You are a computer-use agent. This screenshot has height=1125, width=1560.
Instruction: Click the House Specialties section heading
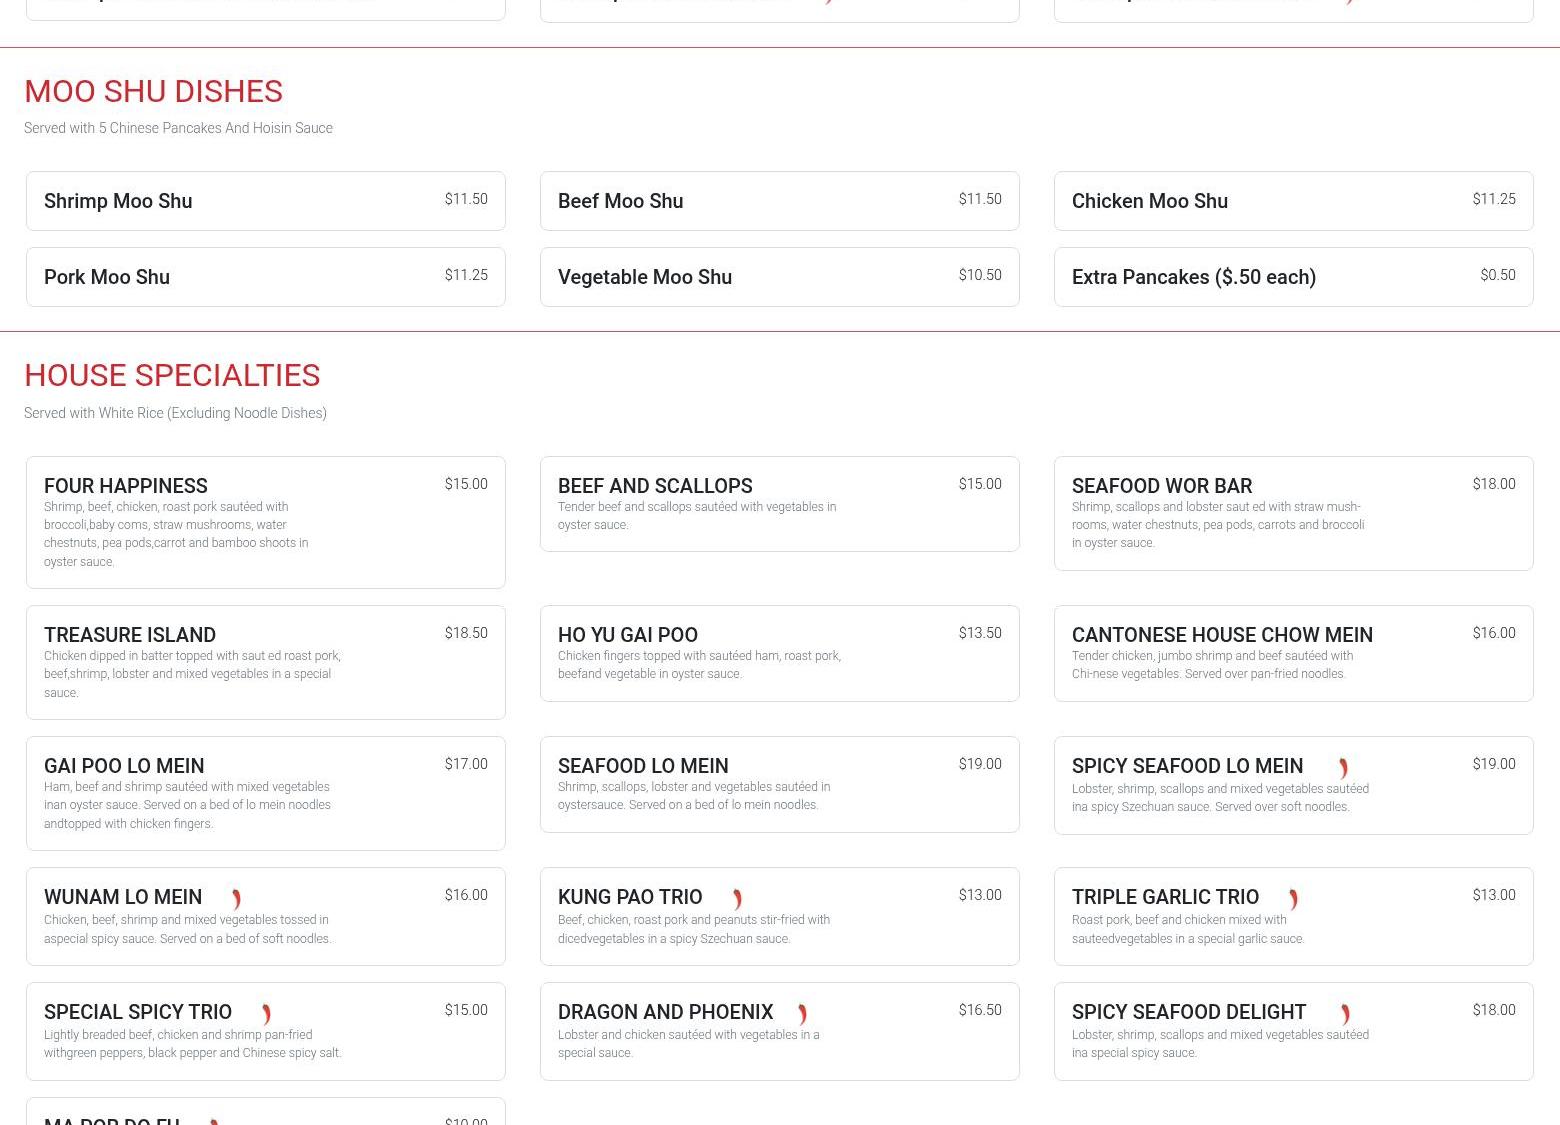pyautogui.click(x=172, y=375)
